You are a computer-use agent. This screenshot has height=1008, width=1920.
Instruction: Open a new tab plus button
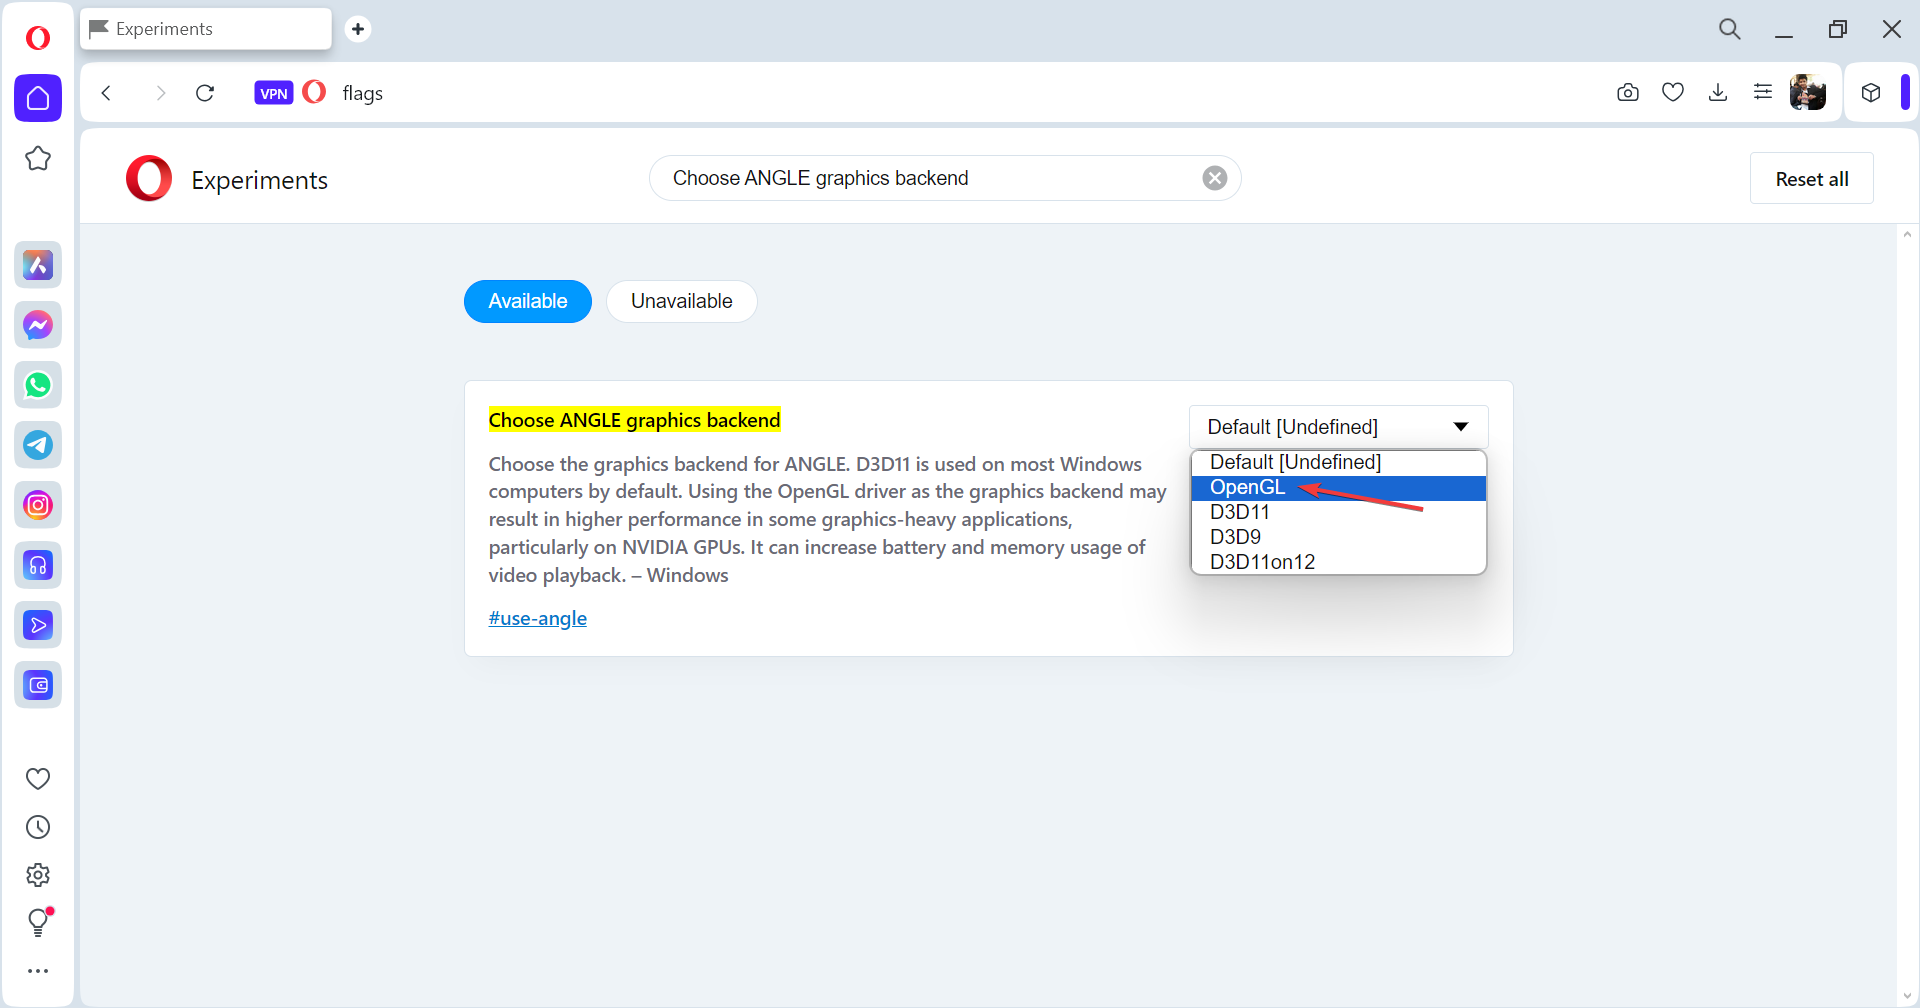click(x=358, y=29)
